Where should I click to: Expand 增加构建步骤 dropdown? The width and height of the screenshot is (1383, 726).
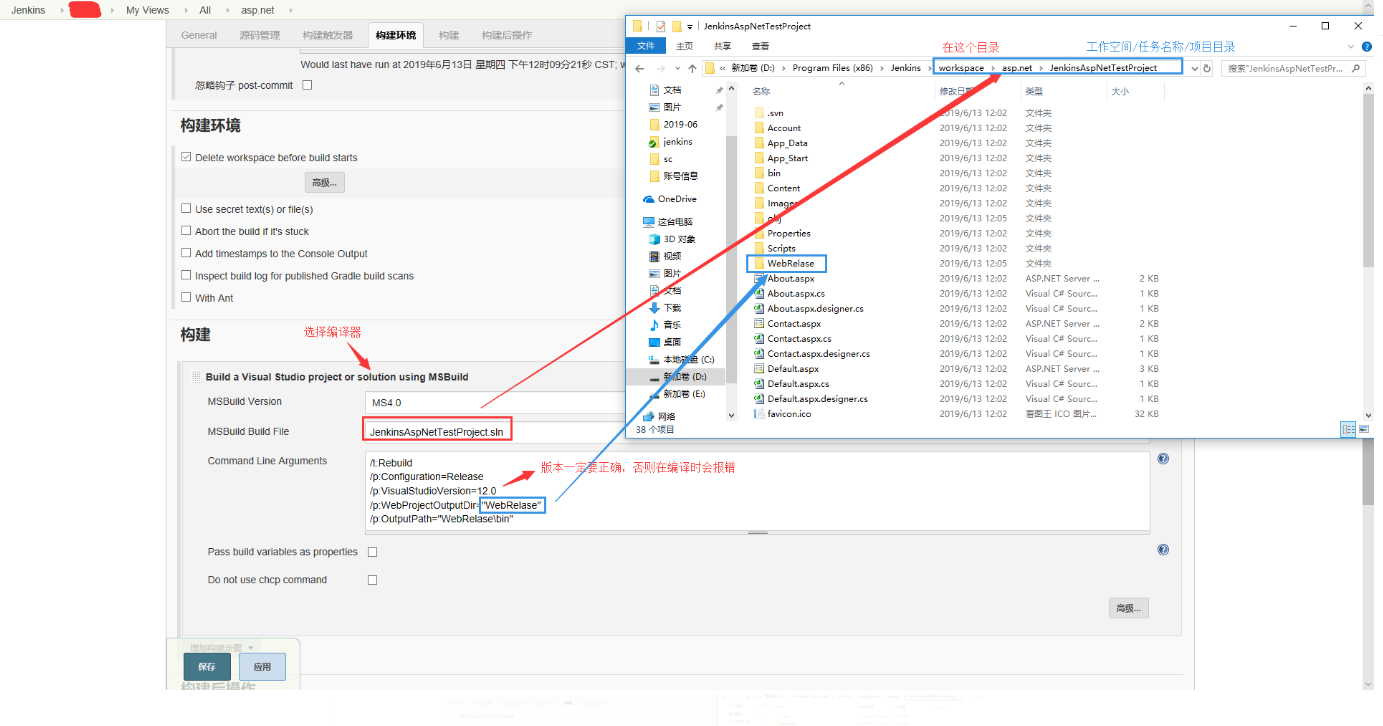[x=222, y=648]
